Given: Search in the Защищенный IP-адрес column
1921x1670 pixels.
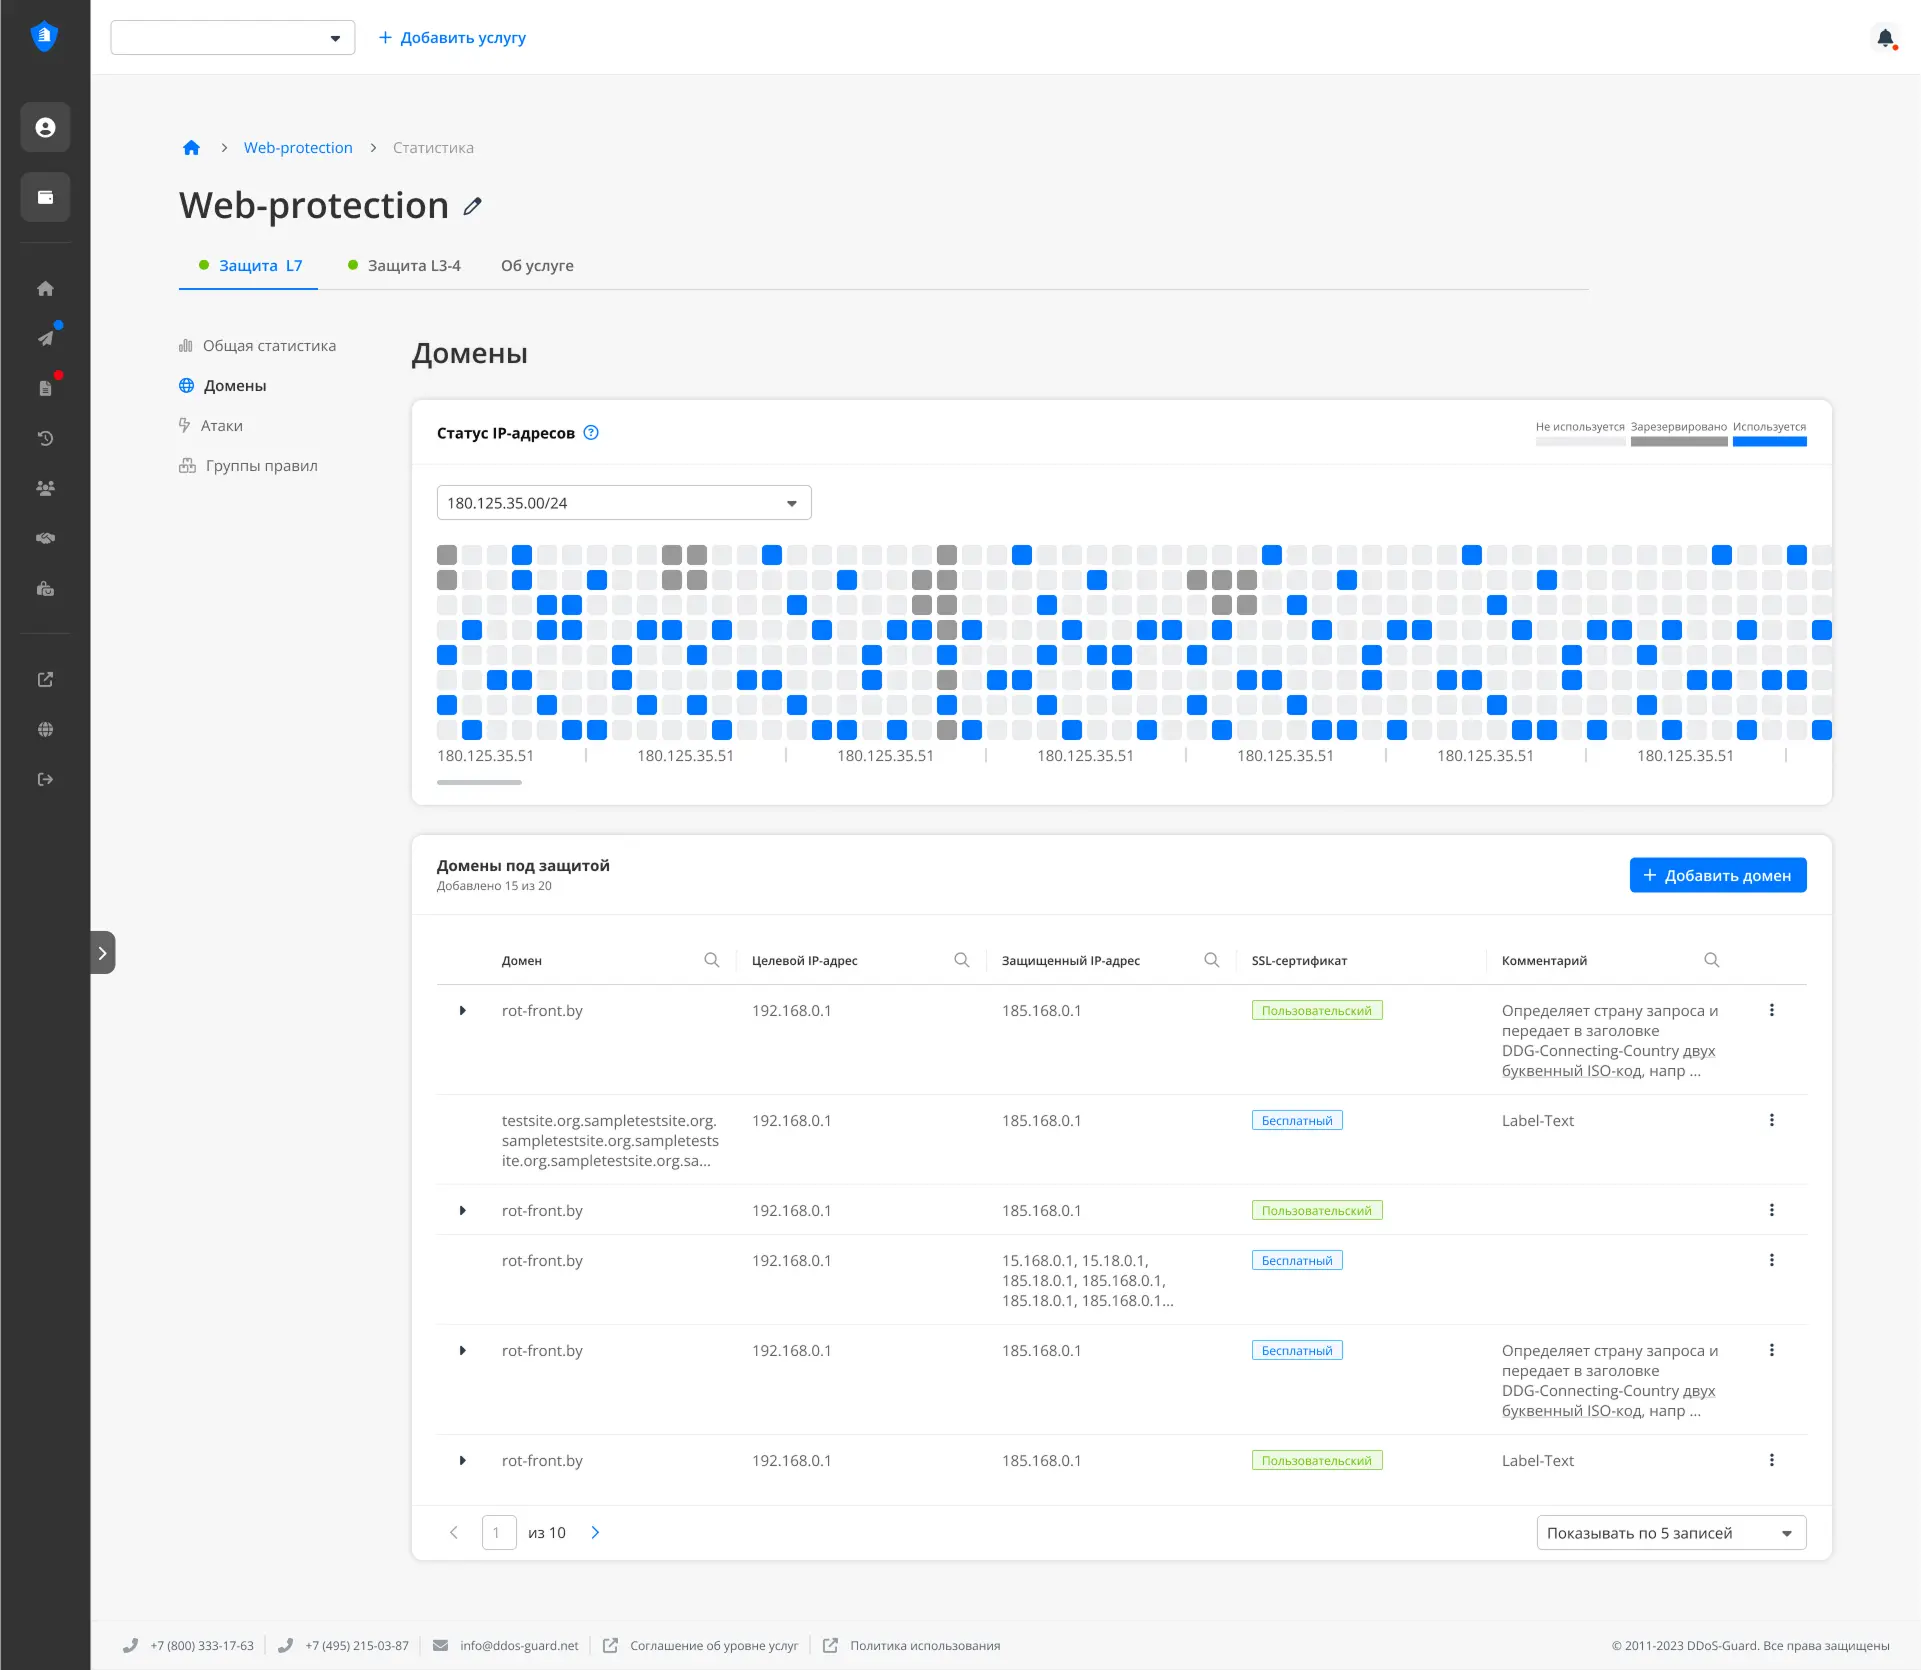Looking at the screenshot, I should (1211, 960).
